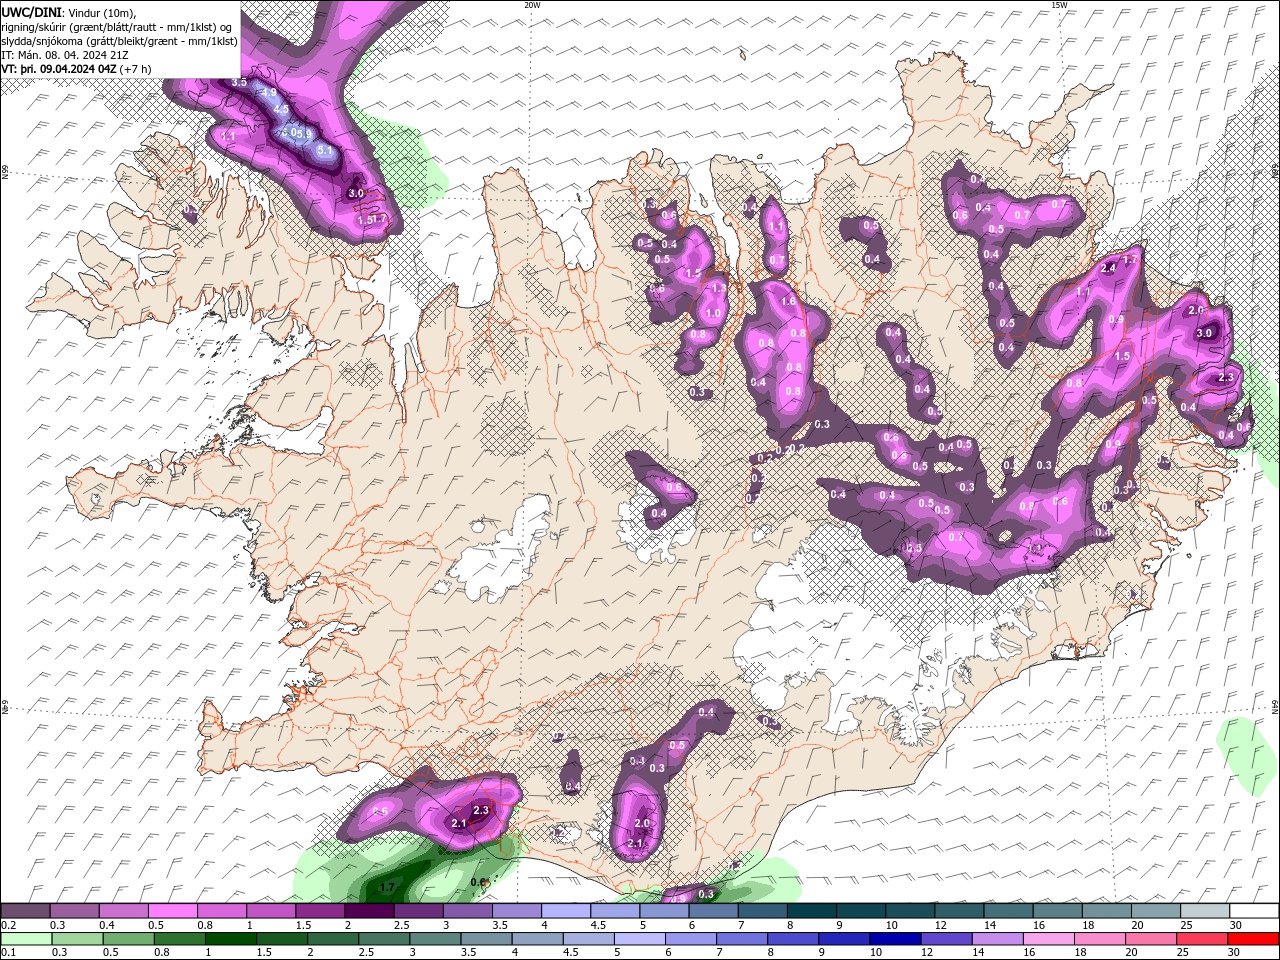The width and height of the screenshot is (1280, 960).
Task: Click the "0.1" label in the rain legend
Action: coord(8,952)
